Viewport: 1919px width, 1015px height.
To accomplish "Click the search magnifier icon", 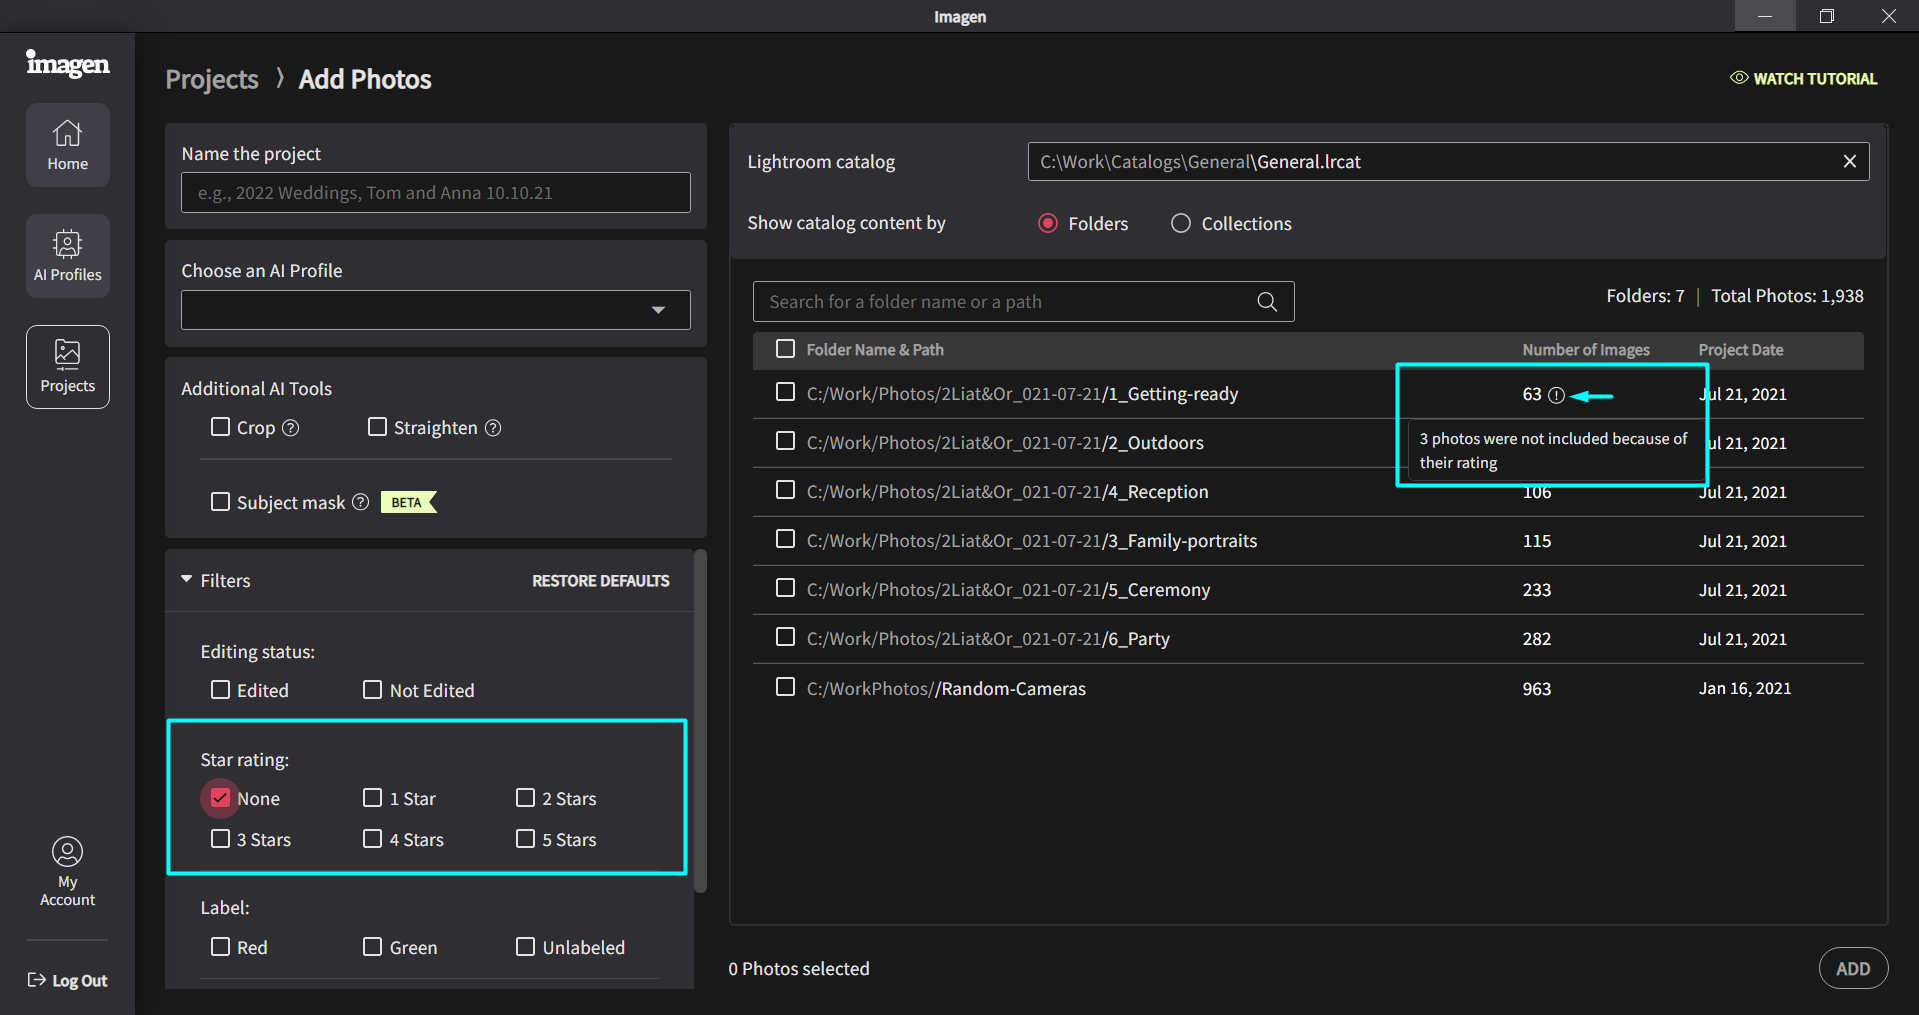I will pos(1267,301).
